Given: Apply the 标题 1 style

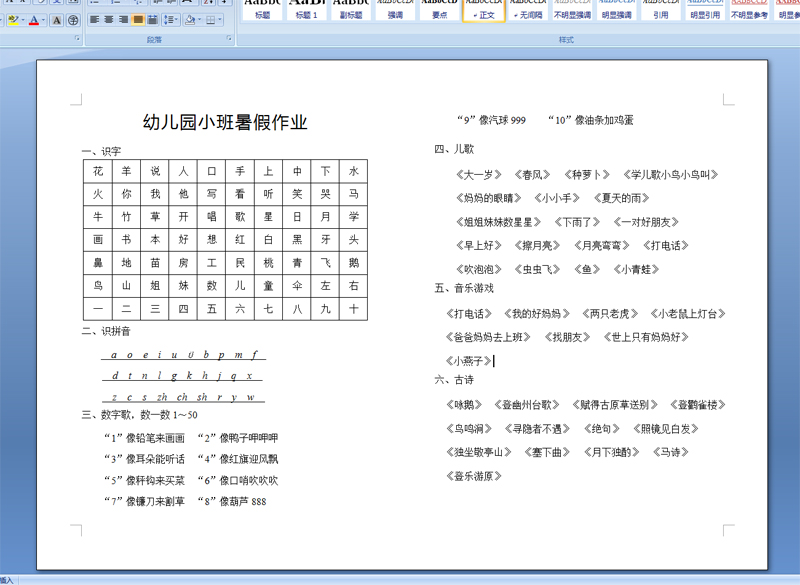Looking at the screenshot, I should coord(307,9).
